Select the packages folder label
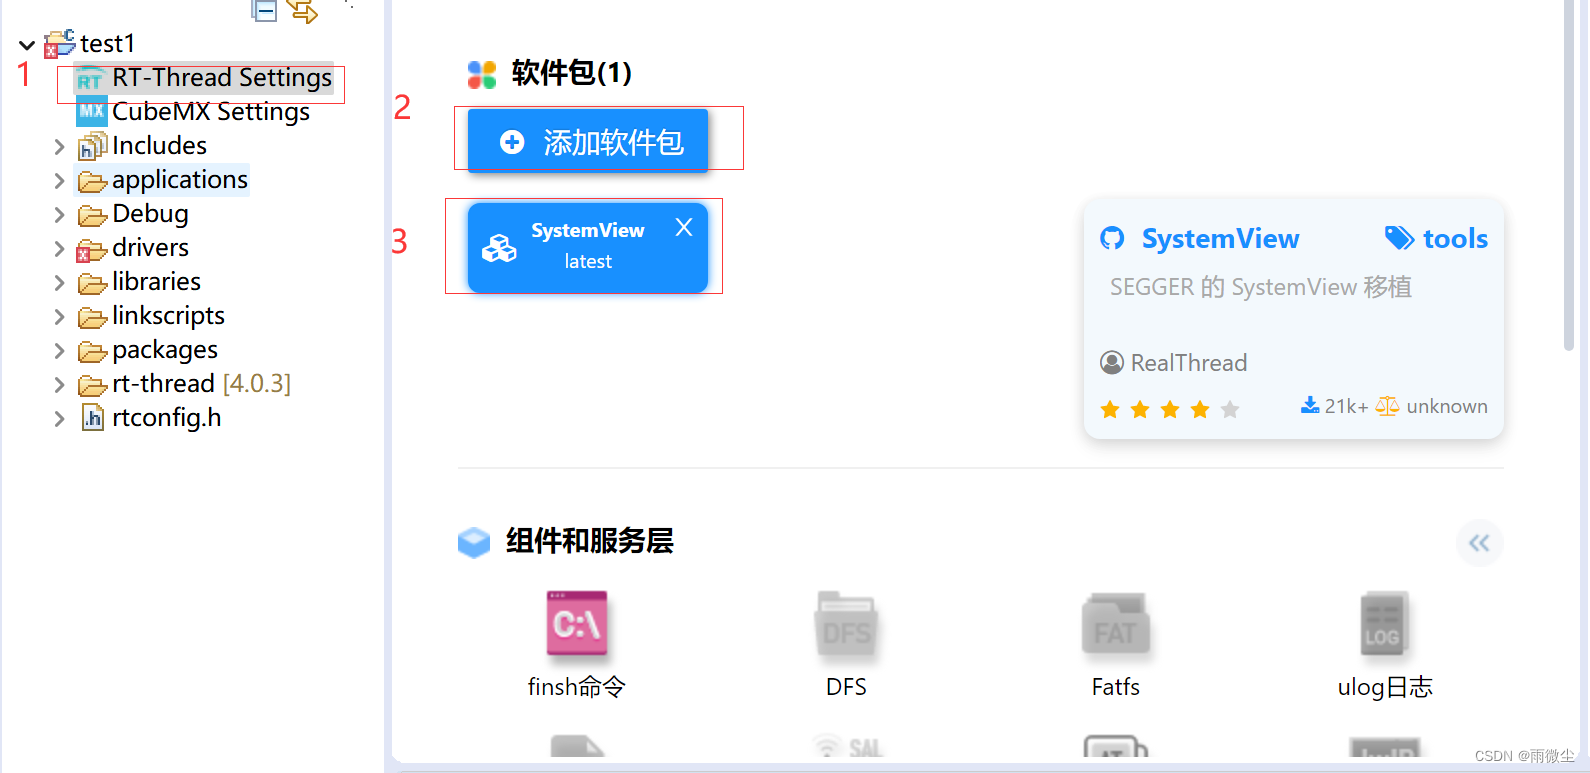 point(165,350)
